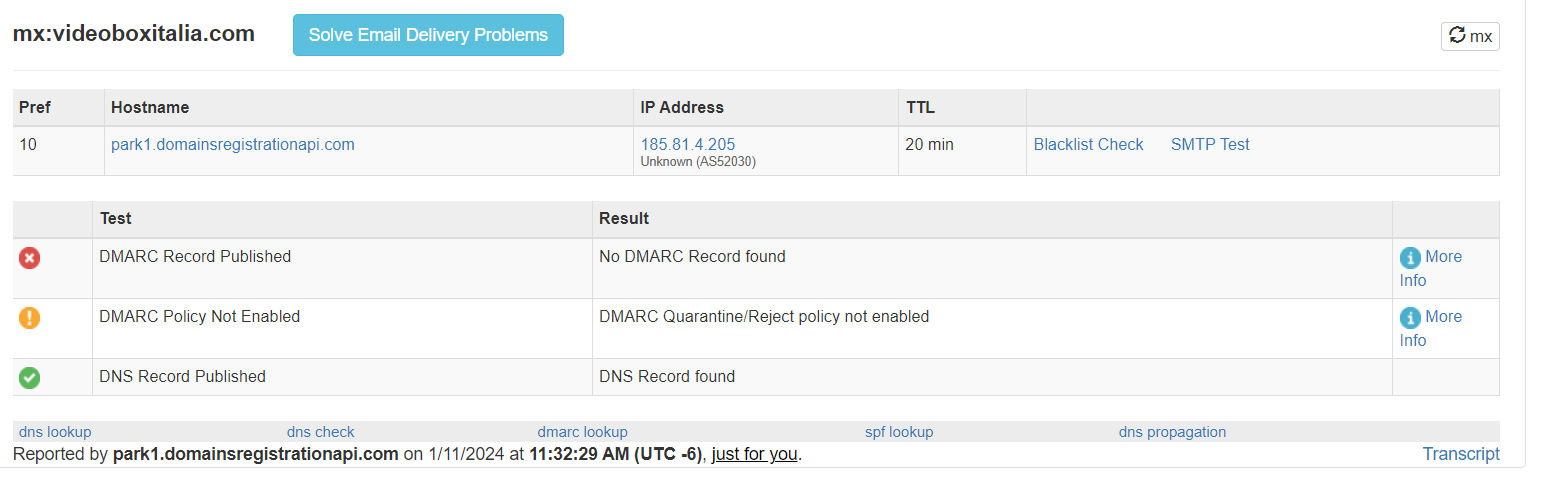Select the dns check tab
This screenshot has height=482, width=1550.
320,432
